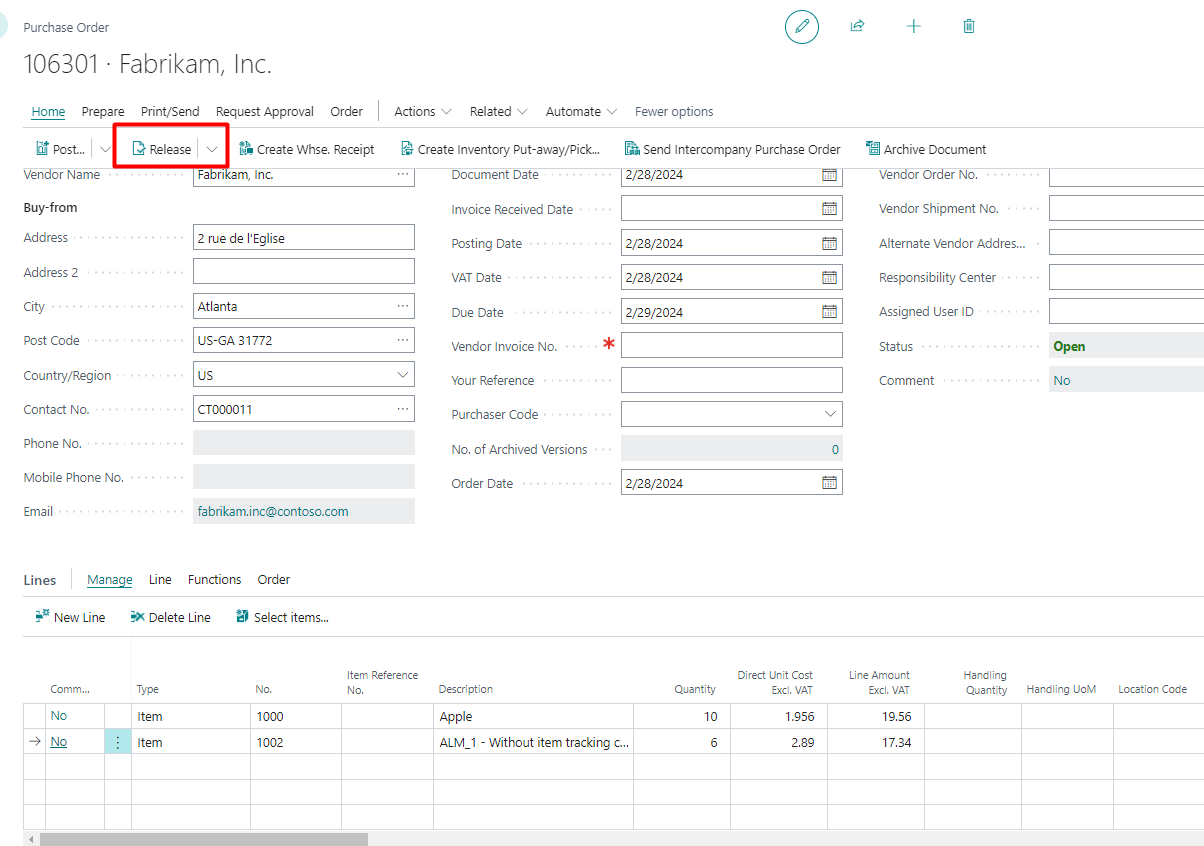Expand the Release dropdown arrow
Viewport: 1204px width, 846px height.
point(212,149)
